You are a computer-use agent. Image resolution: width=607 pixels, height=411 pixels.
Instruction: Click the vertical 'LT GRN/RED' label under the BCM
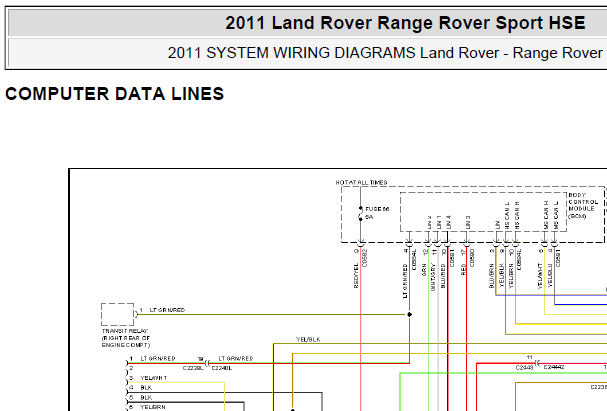click(x=405, y=281)
